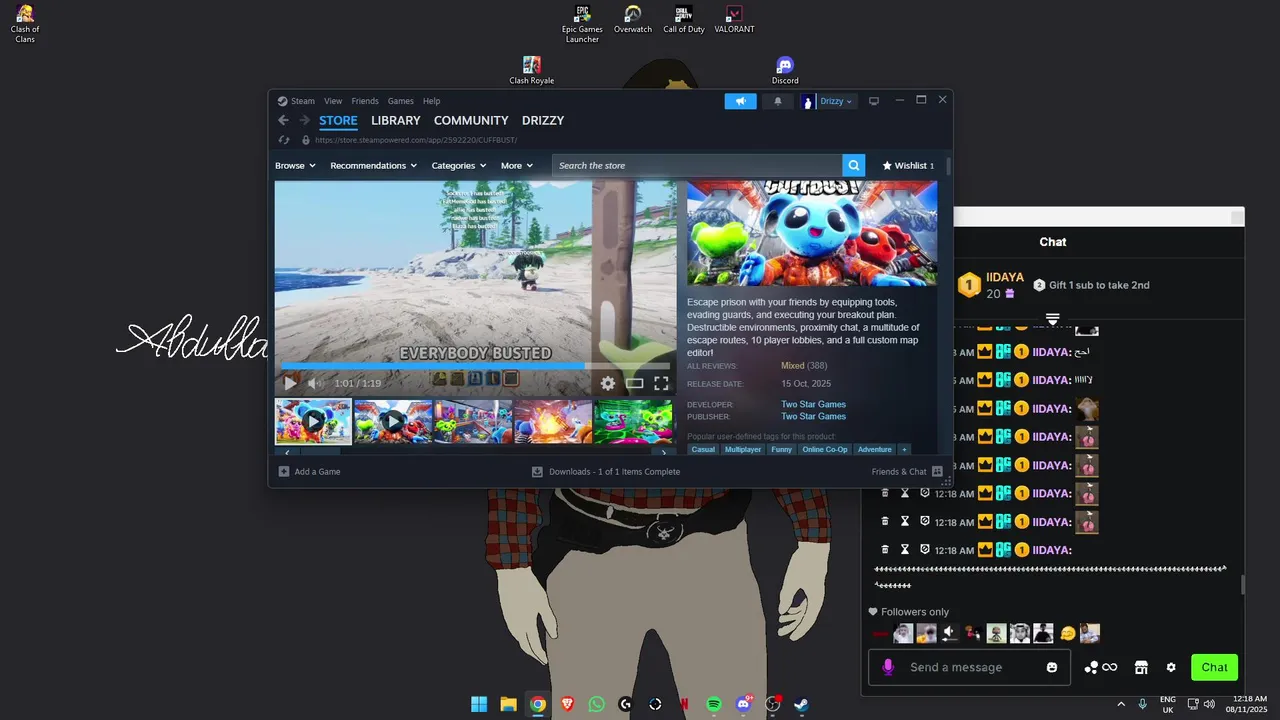
Task: Click the green Chat send button
Action: coord(1214,667)
